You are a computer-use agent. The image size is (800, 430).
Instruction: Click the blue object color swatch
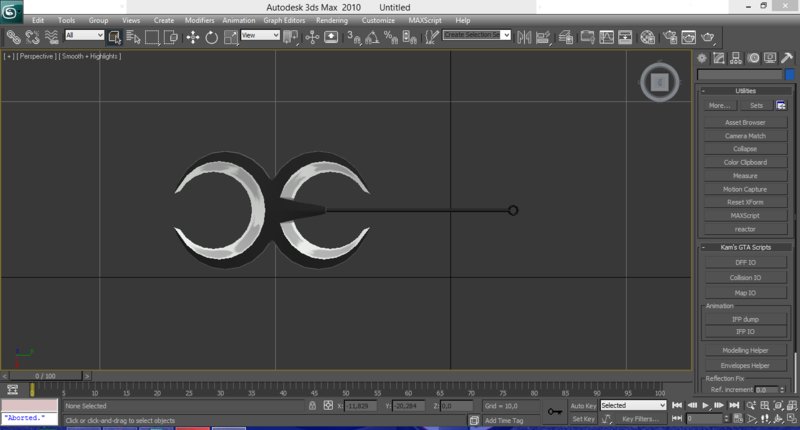(790, 74)
